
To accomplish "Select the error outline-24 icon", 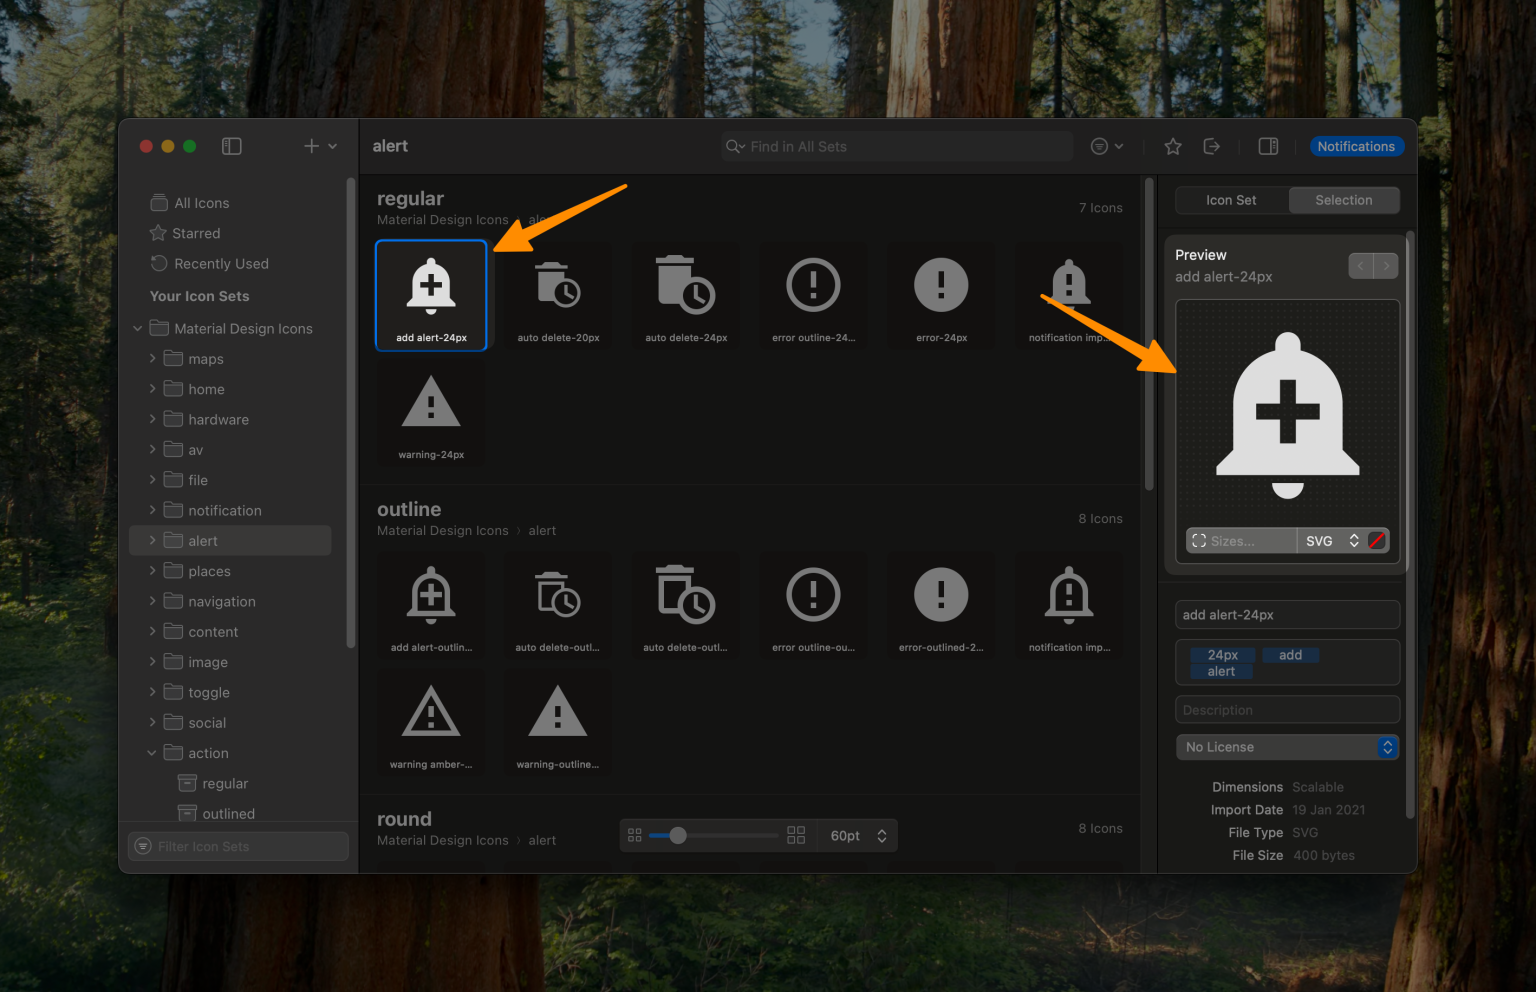I will click(813, 295).
